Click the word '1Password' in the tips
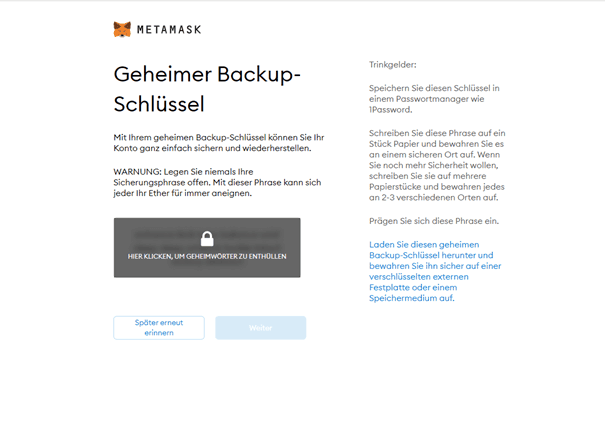Image resolution: width=605 pixels, height=421 pixels. [389, 113]
